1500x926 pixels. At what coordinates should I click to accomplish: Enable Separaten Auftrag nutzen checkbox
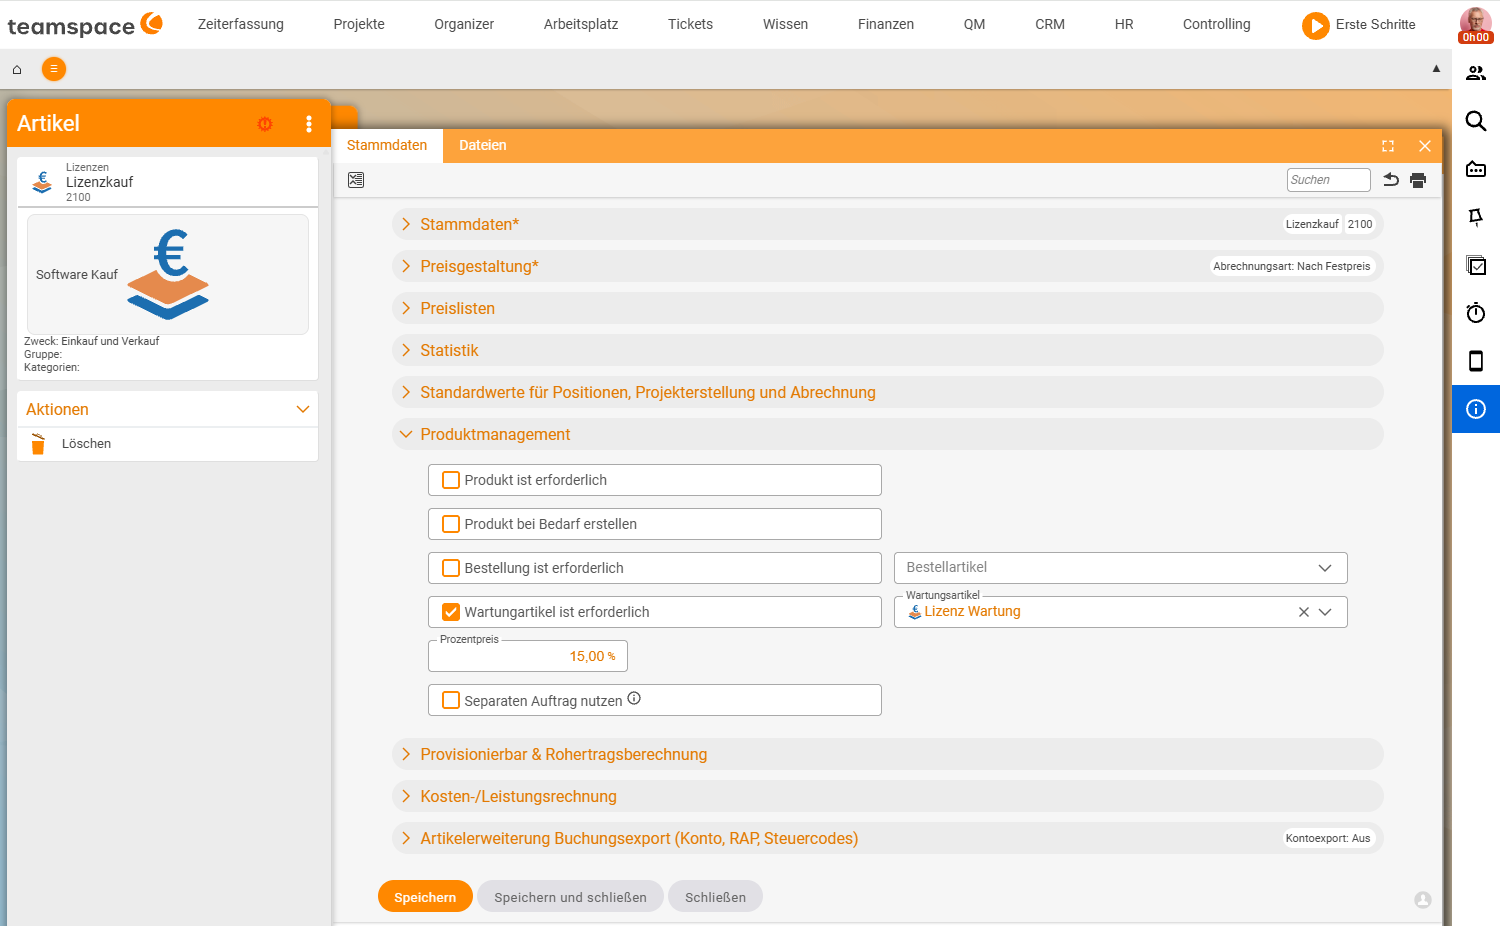click(451, 700)
